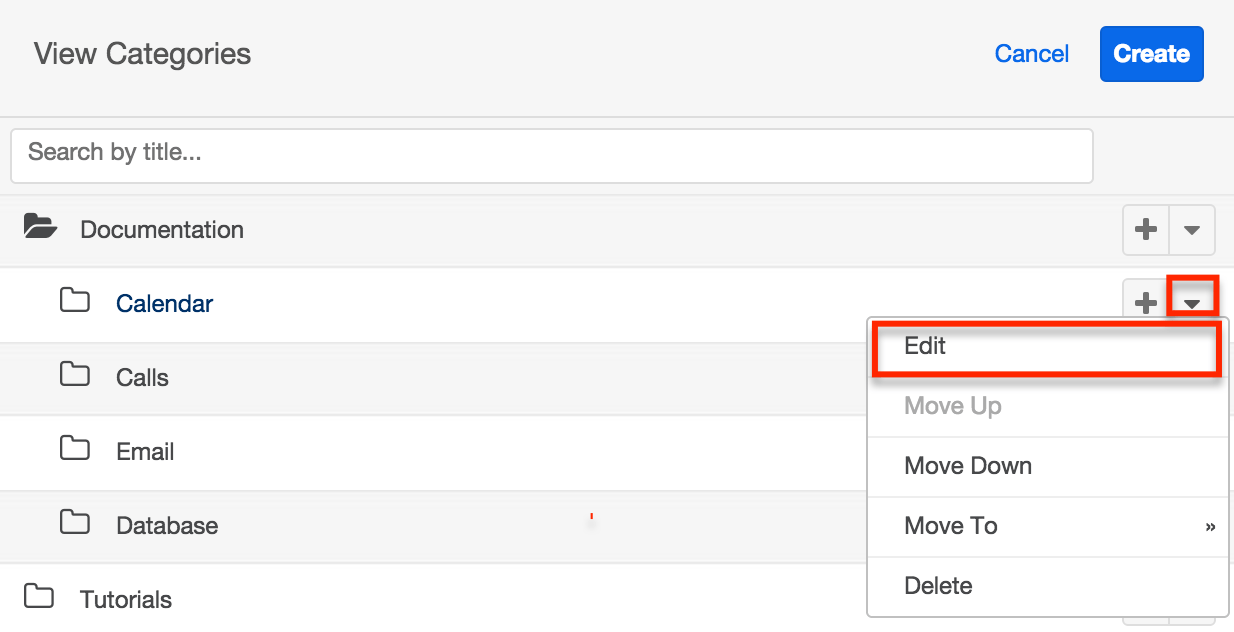The image size is (1234, 632).
Task: Select the Tutorials category row
Action: [x=126, y=598]
